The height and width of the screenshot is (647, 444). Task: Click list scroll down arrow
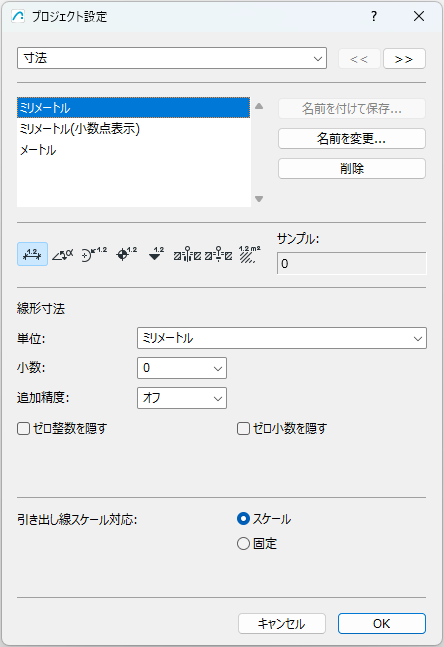click(259, 199)
